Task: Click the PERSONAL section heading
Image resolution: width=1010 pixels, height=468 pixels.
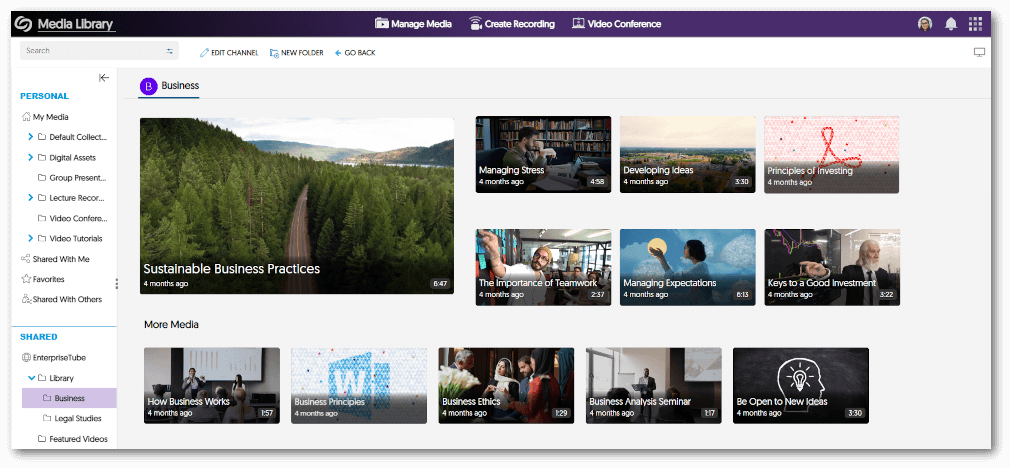Action: click(x=44, y=96)
